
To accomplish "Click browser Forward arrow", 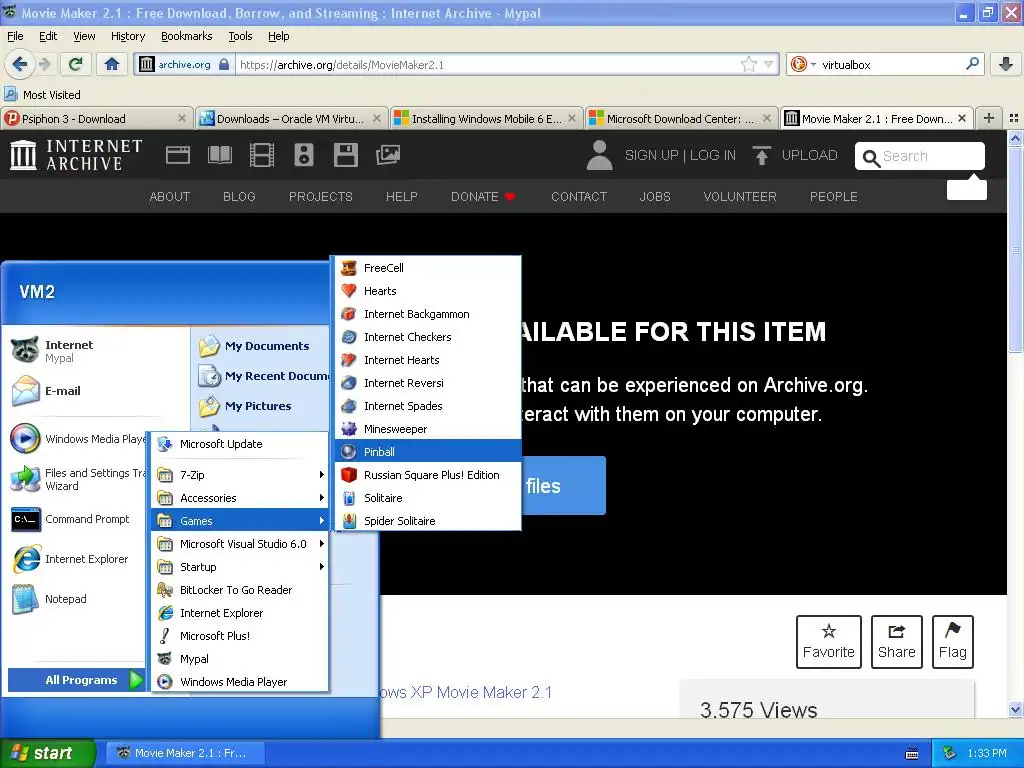I will point(44,64).
